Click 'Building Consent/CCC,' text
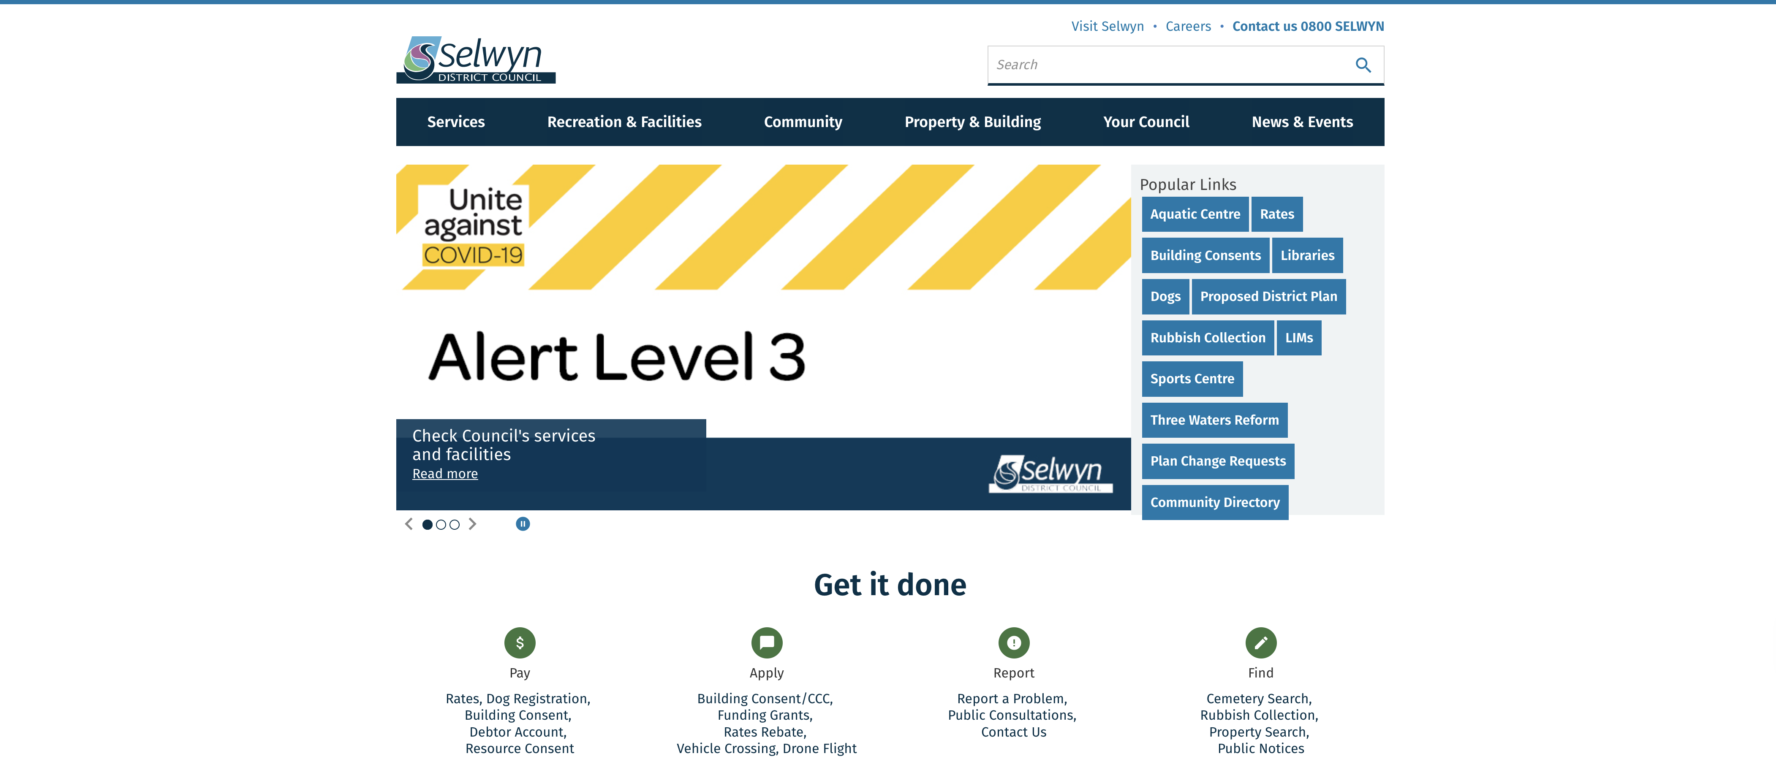Viewport: 1776px width, 774px height. (765, 699)
